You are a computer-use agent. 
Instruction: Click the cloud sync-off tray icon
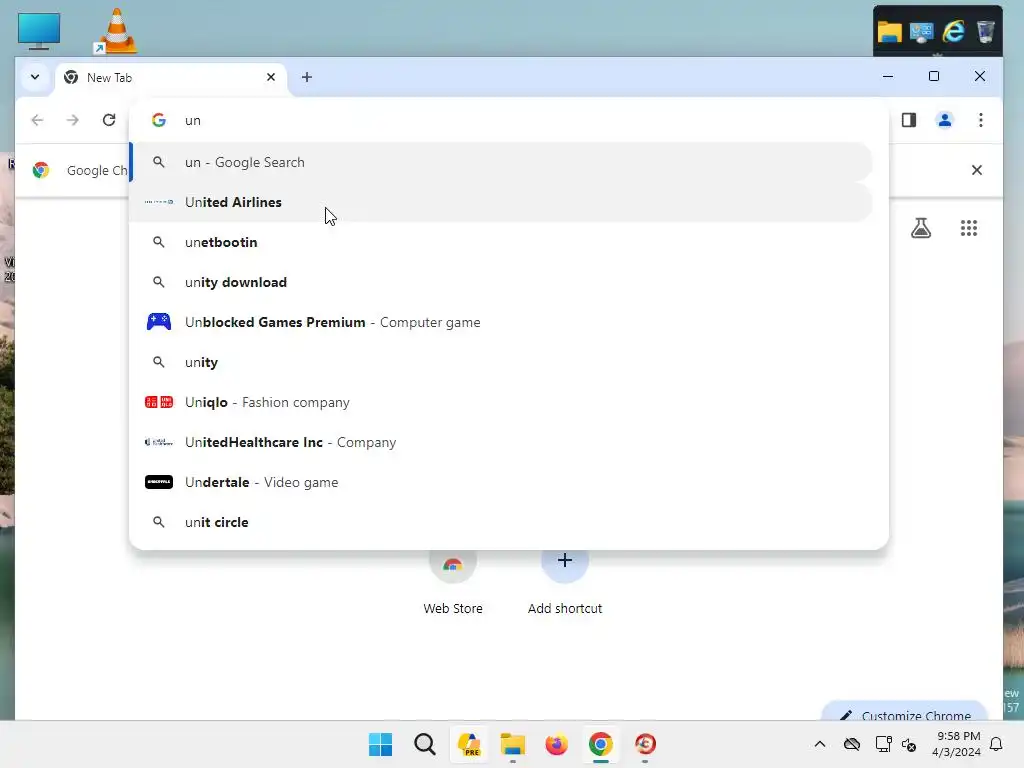(x=852, y=744)
